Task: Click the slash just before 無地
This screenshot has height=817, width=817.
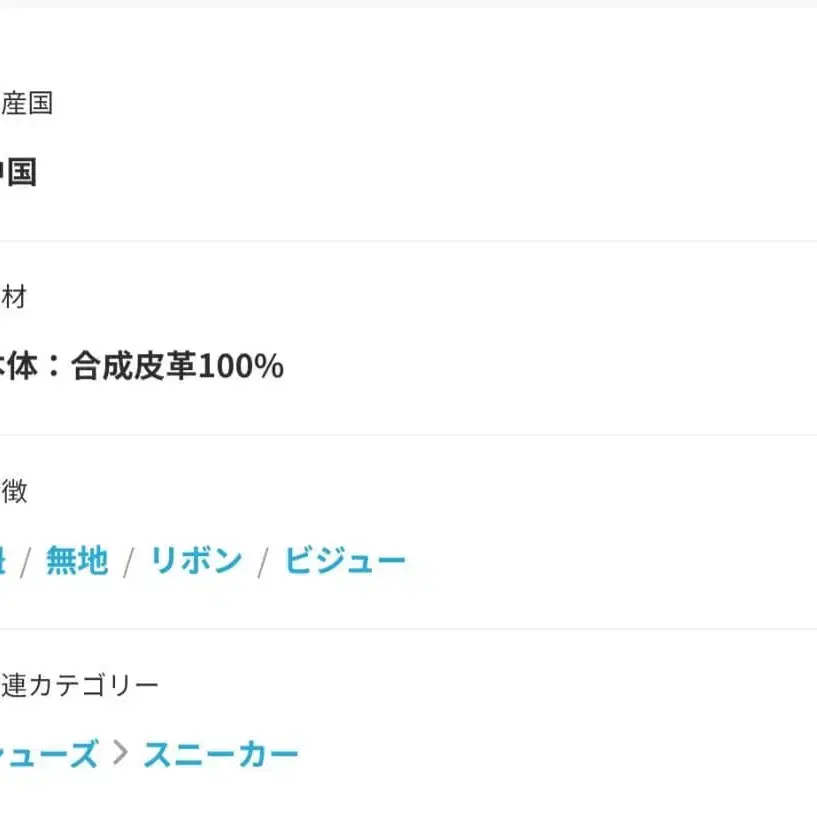Action: [x=25, y=562]
